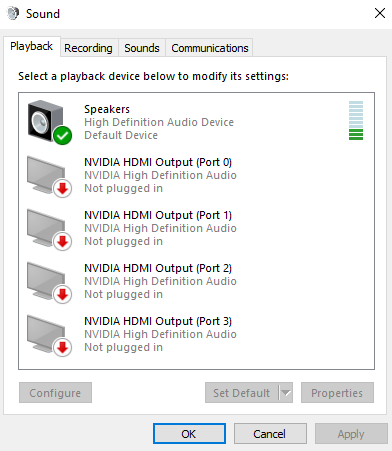Click the Speakers volume level meter

coord(356,120)
